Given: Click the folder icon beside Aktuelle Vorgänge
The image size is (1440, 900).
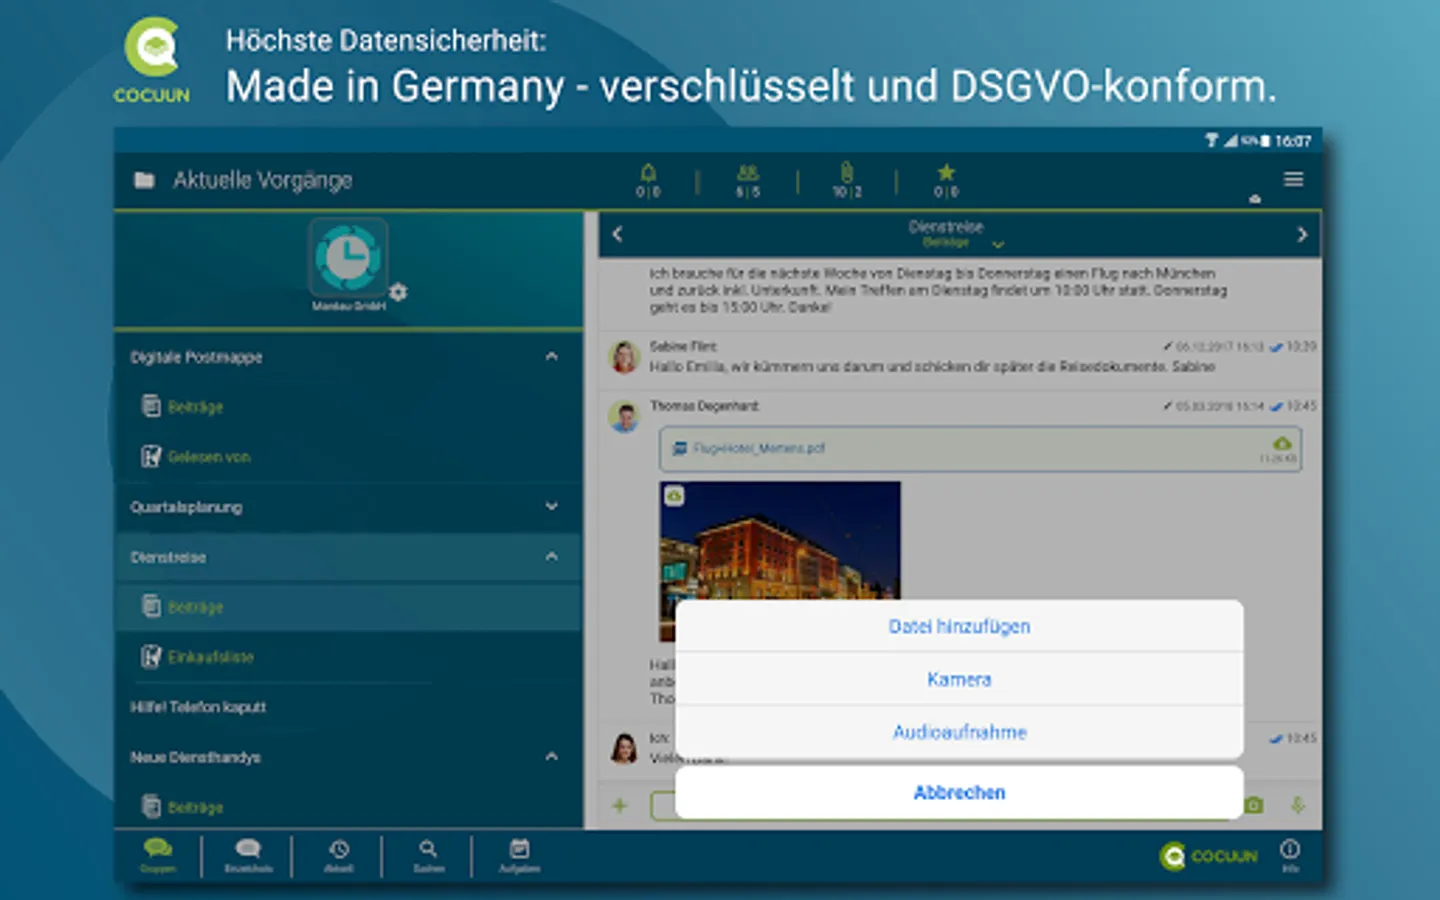Looking at the screenshot, I should click(x=144, y=180).
